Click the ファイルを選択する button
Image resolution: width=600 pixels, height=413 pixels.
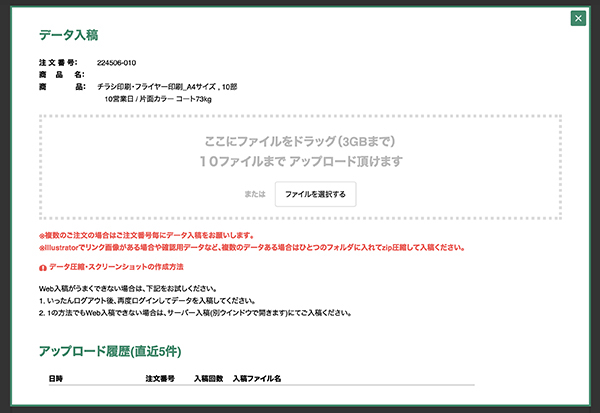(x=315, y=193)
